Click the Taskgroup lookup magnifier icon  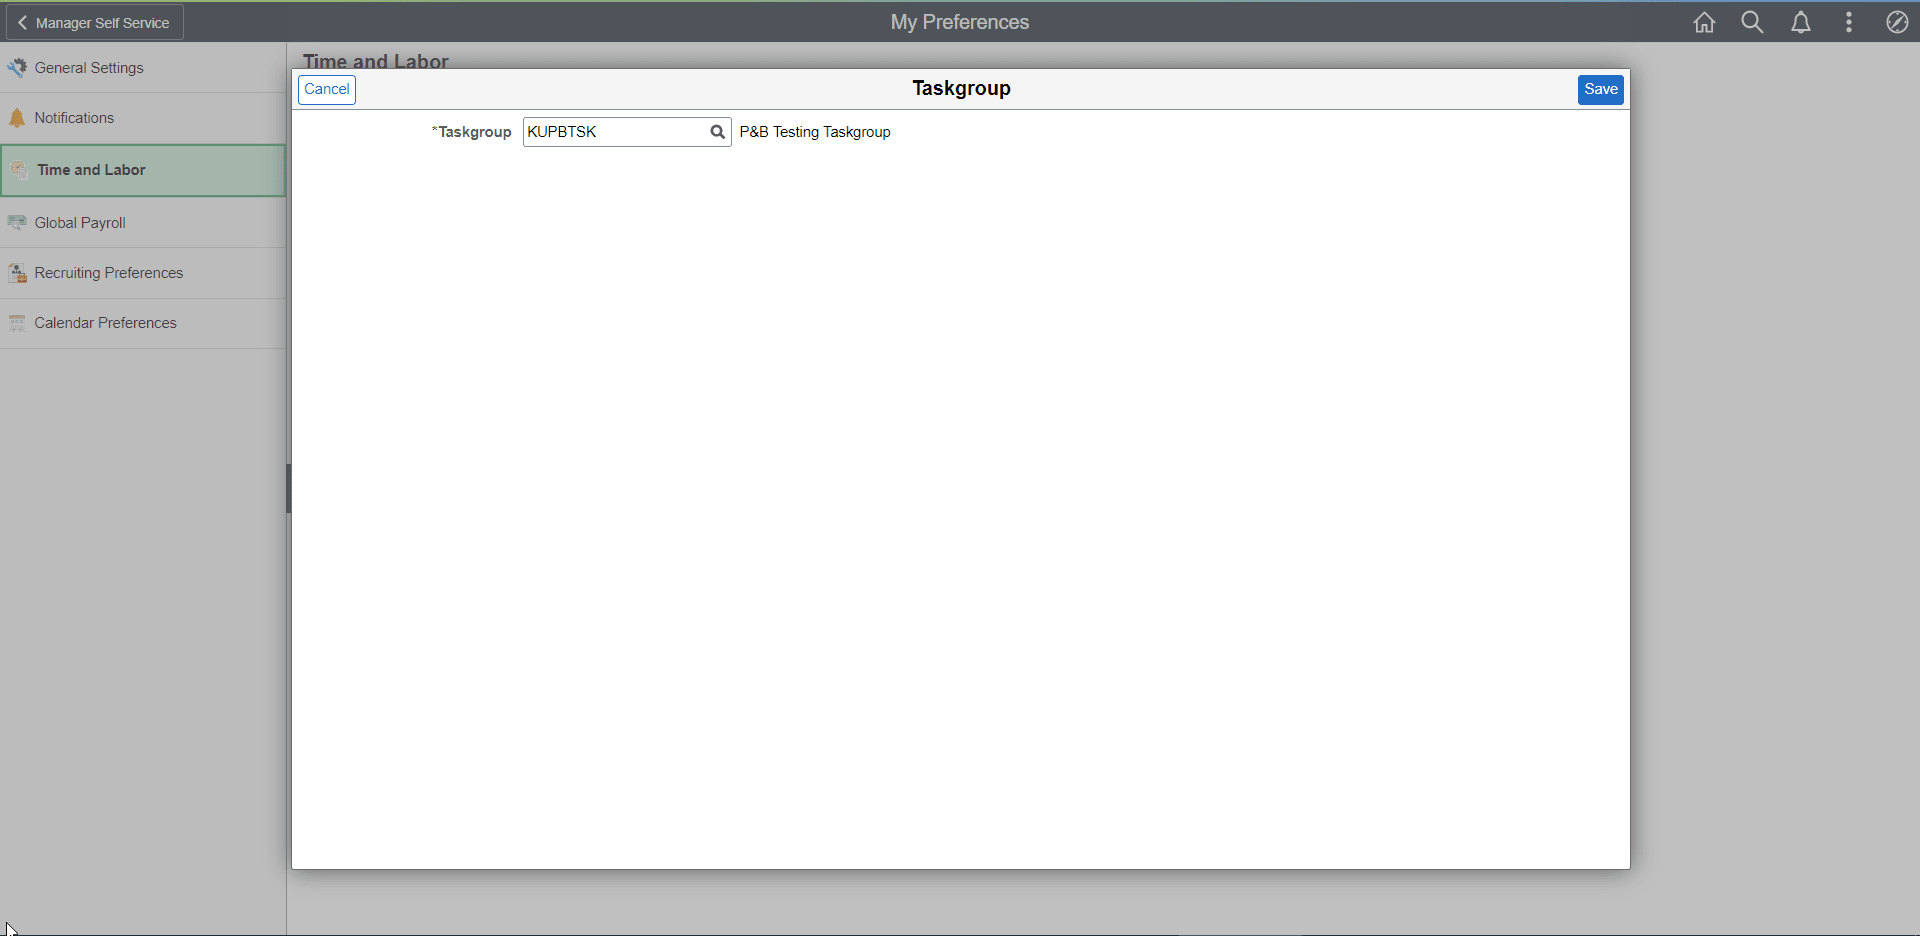point(717,131)
